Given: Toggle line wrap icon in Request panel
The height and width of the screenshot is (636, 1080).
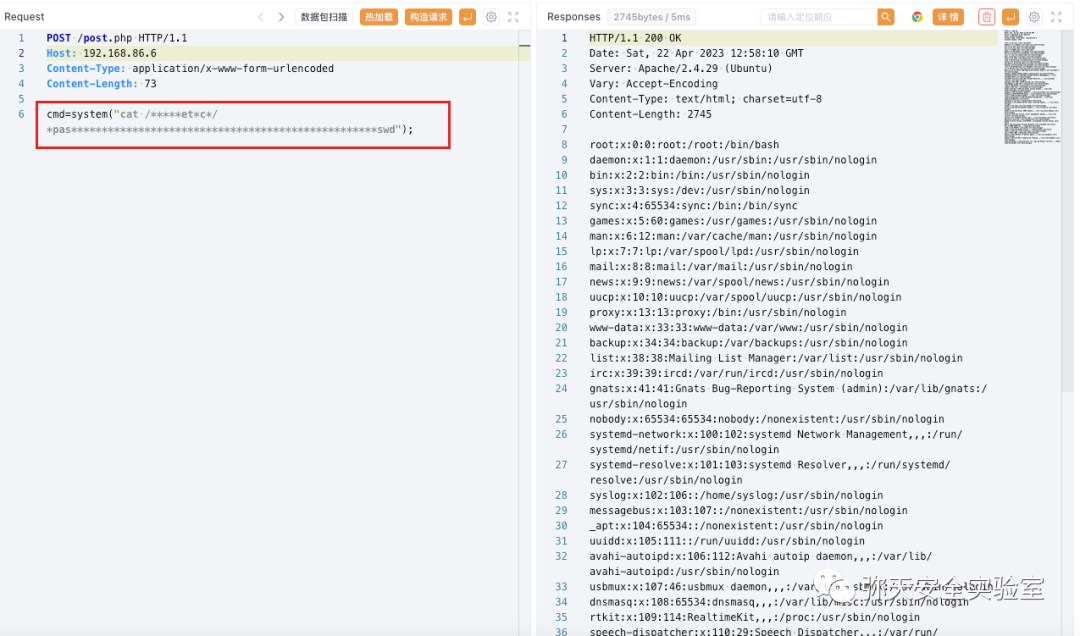Looking at the screenshot, I should [x=467, y=17].
